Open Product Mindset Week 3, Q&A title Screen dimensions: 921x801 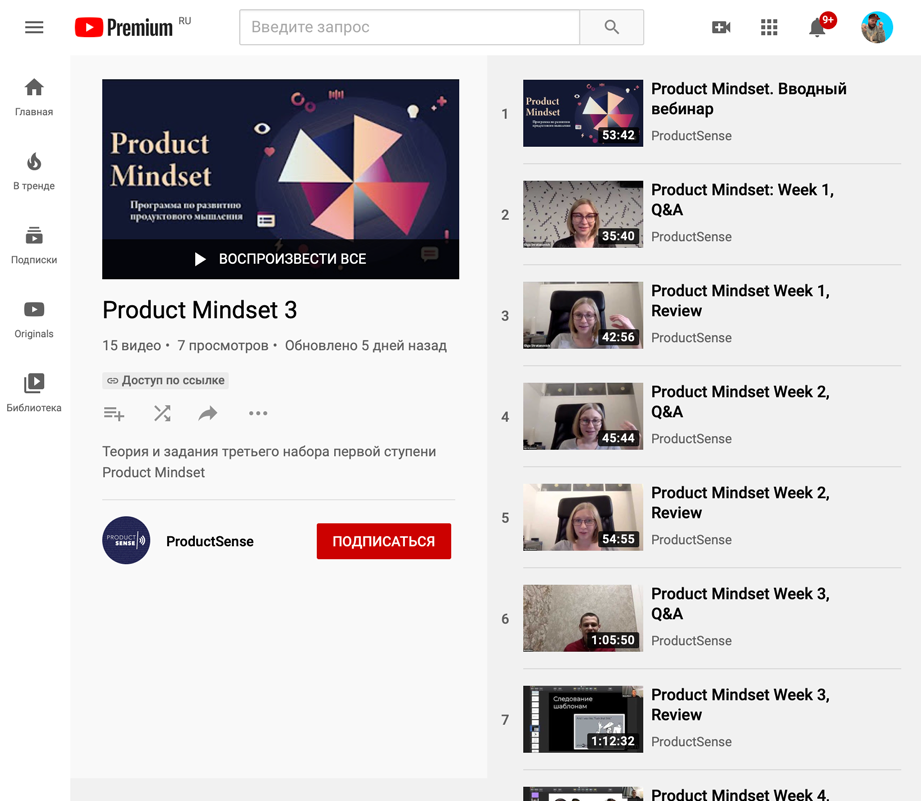[741, 604]
